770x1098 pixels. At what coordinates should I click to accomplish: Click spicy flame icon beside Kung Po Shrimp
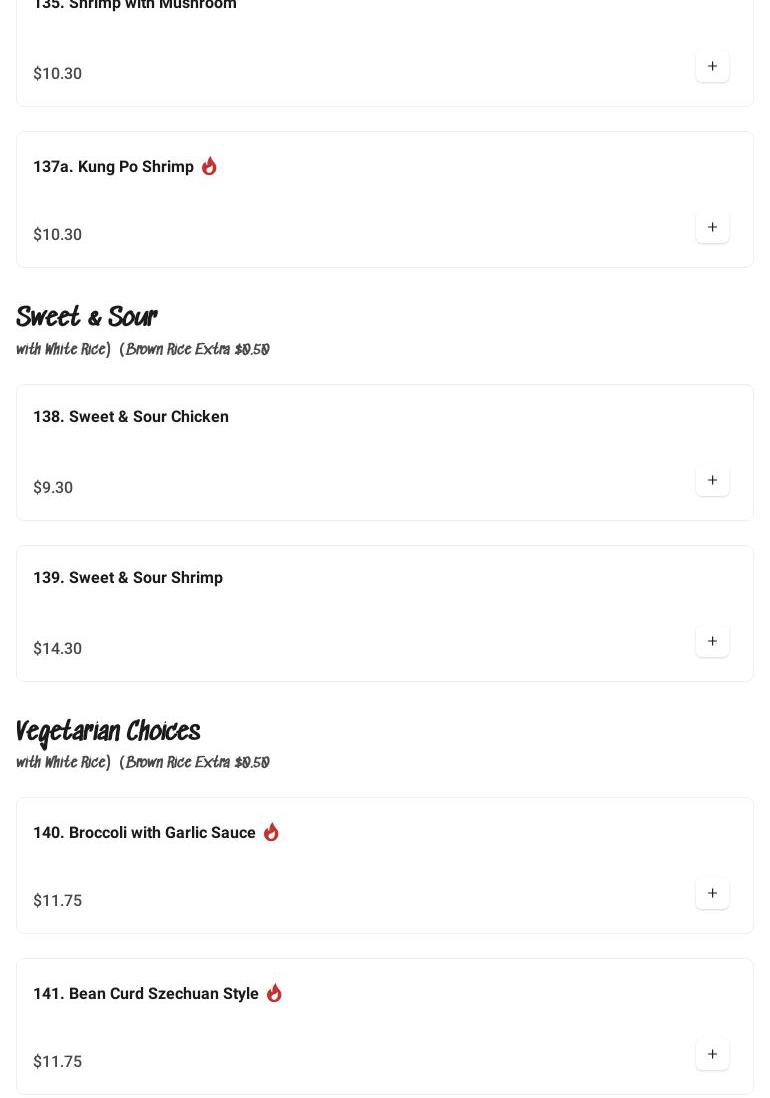pos(209,166)
